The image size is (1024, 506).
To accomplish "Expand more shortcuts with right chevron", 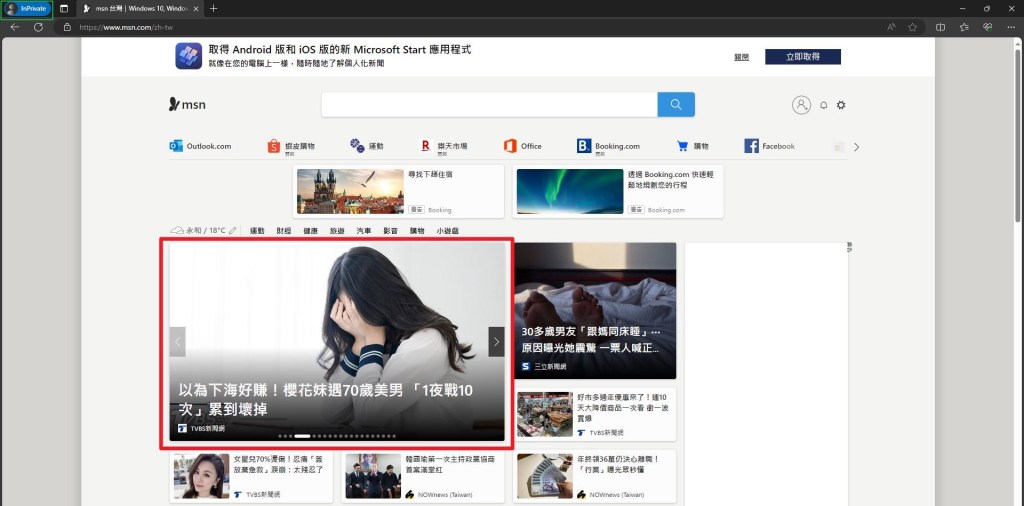I will (856, 147).
